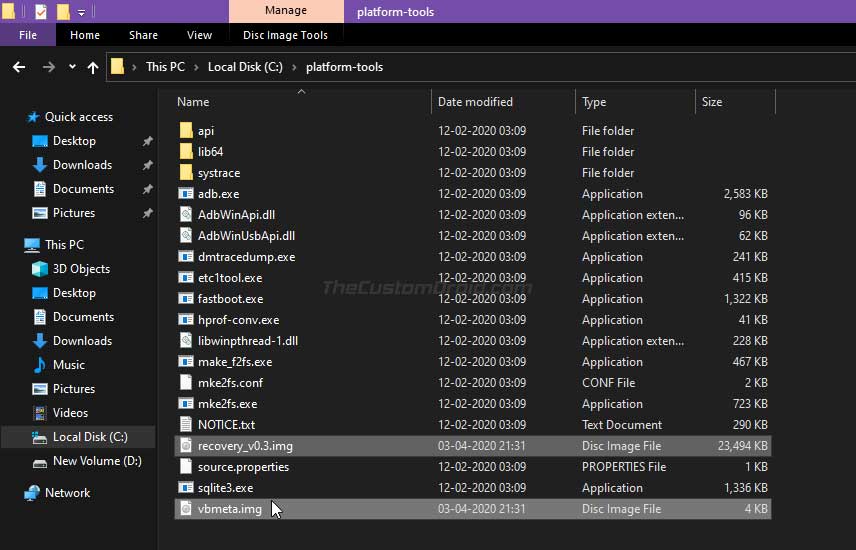Open pinned Downloads under Quick access
The height and width of the screenshot is (550, 856).
pyautogui.click(x=82, y=165)
